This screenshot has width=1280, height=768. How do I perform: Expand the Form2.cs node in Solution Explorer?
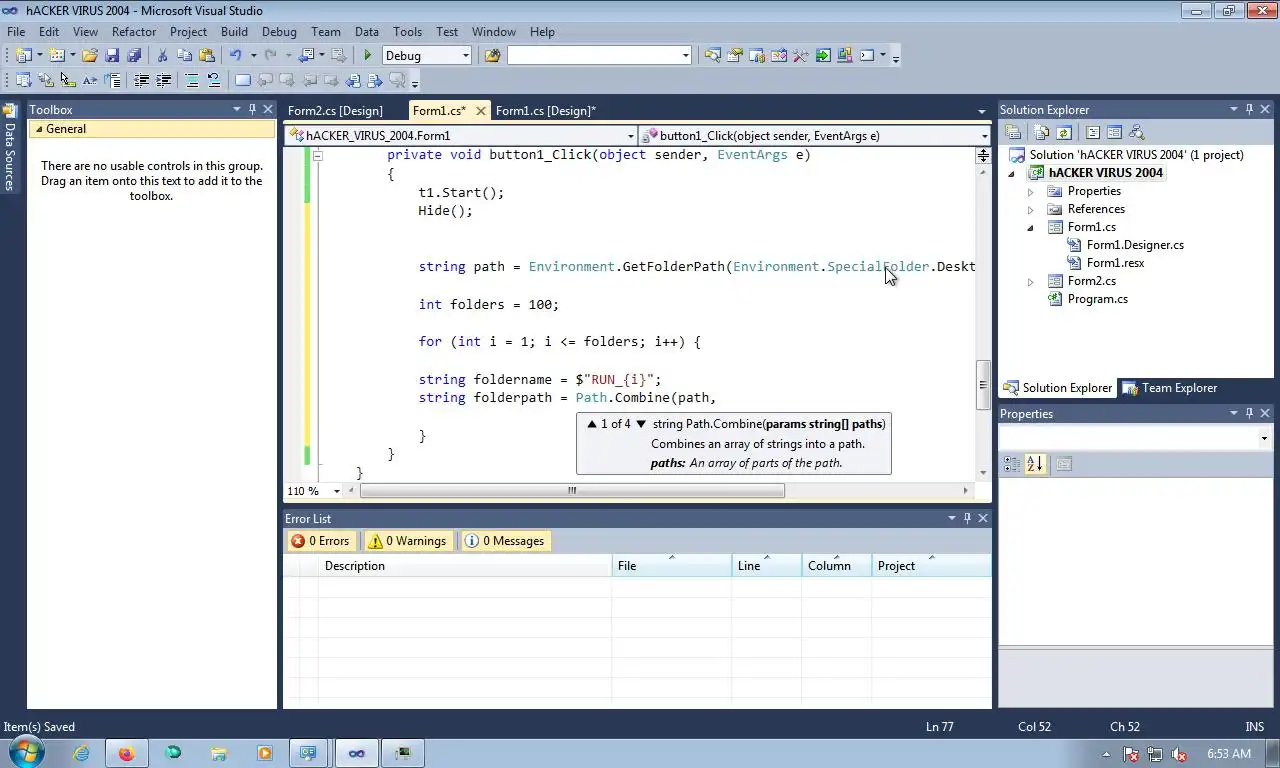[1031, 281]
